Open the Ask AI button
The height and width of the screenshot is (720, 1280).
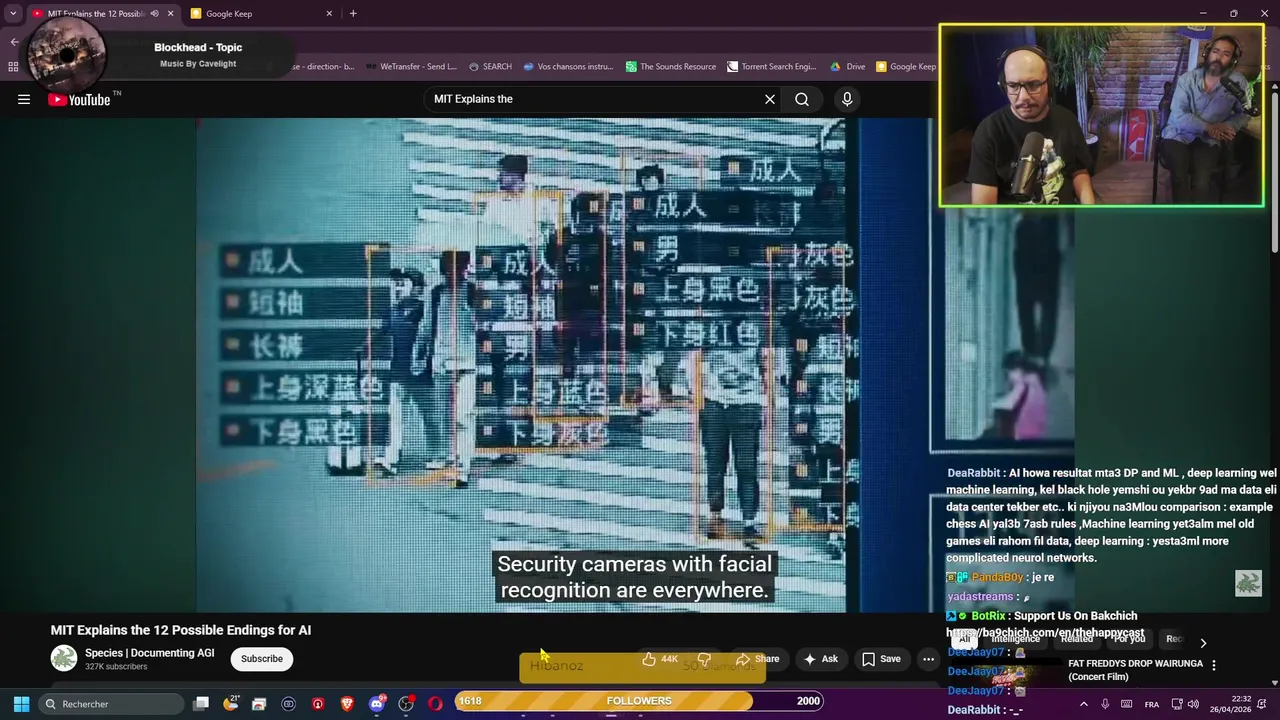pos(821,659)
